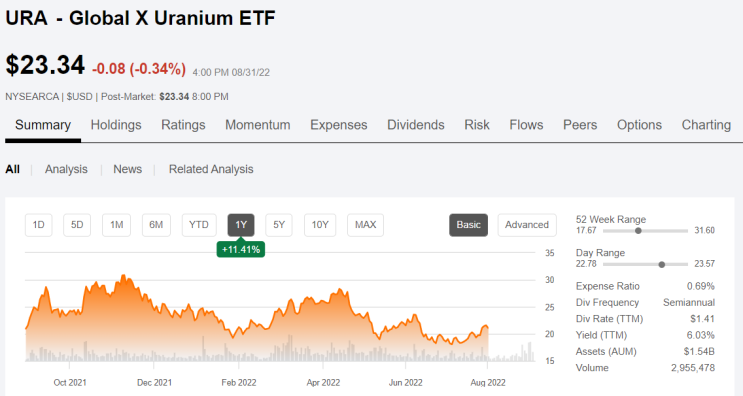
Task: Switch chart to 5Y range
Action: (x=279, y=225)
